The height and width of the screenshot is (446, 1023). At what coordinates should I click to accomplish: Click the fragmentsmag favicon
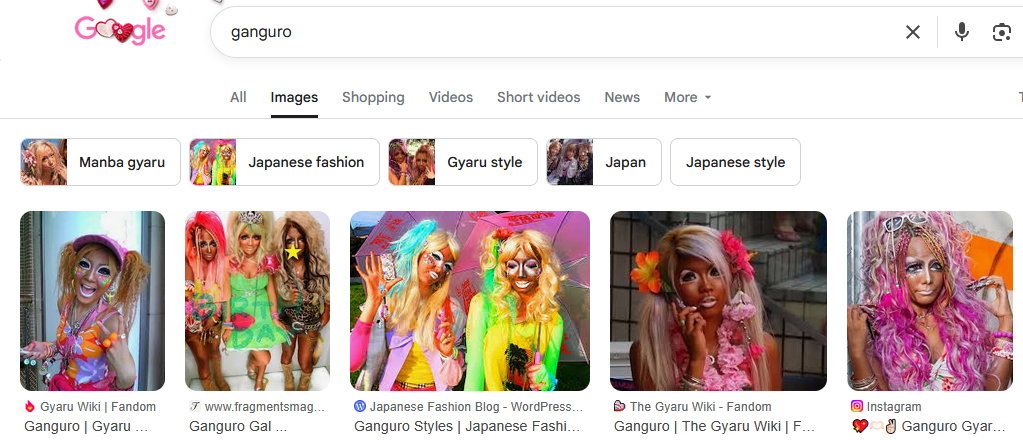194,407
